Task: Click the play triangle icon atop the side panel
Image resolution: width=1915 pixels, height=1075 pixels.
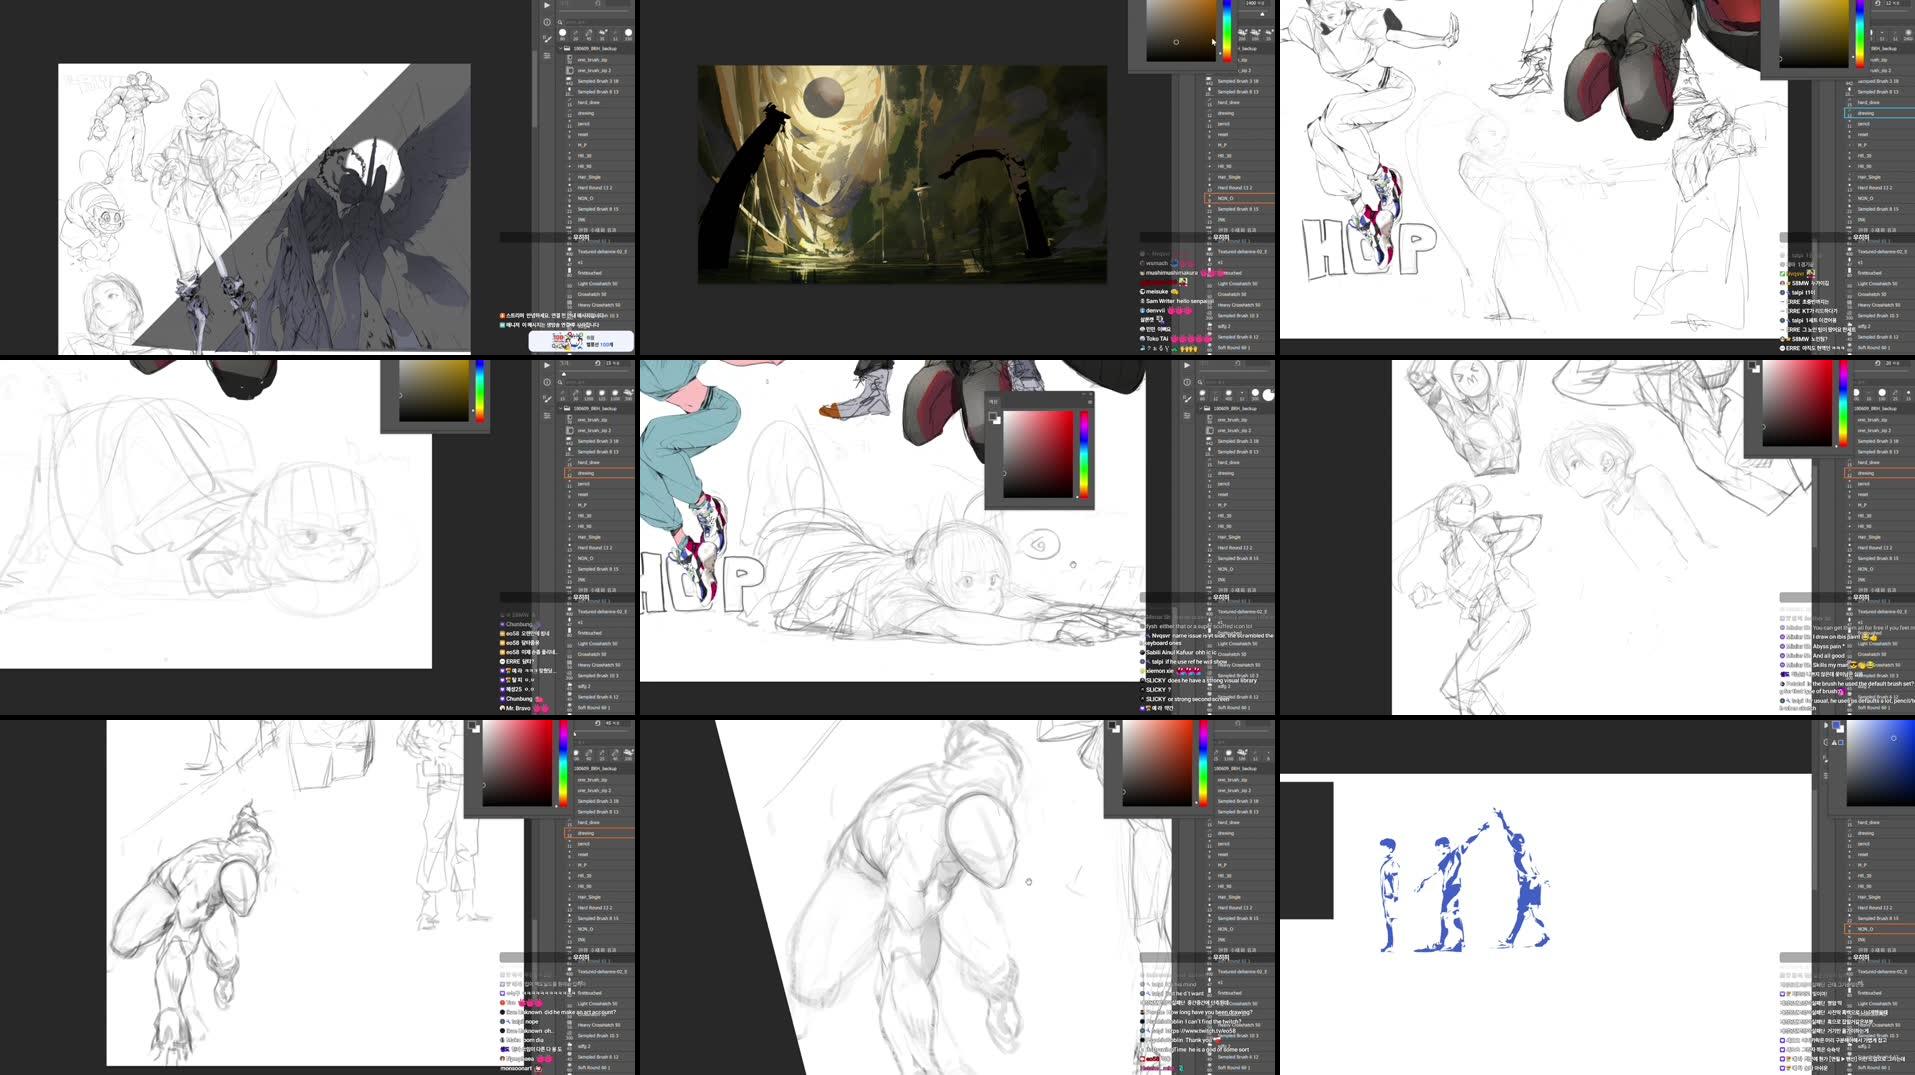Action: click(x=546, y=5)
